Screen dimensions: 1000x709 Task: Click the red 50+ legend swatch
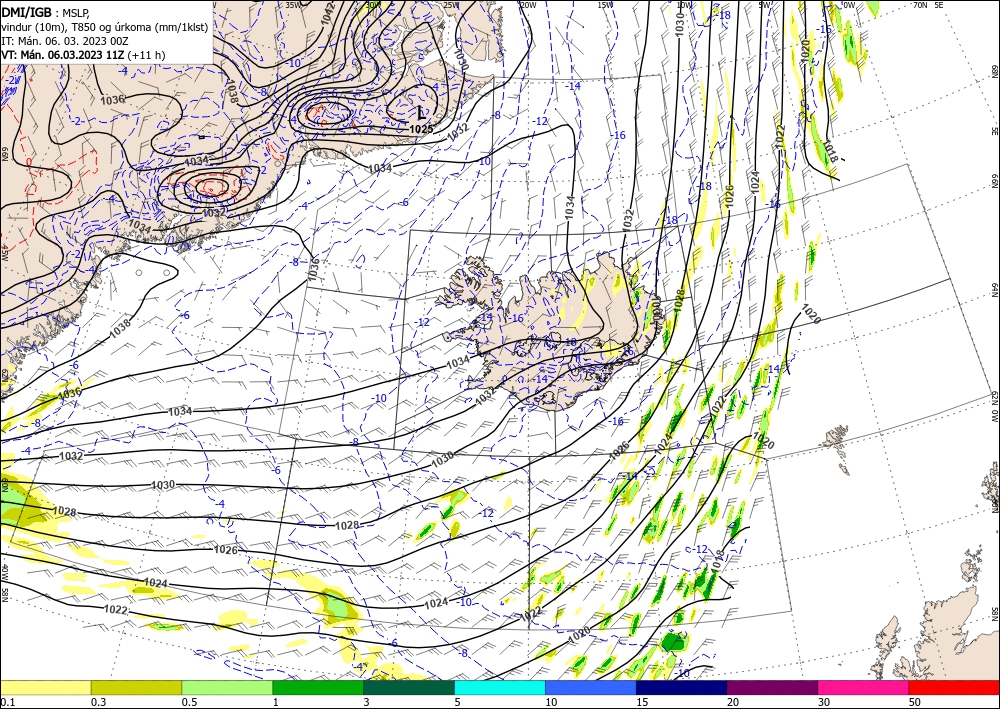click(x=954, y=687)
